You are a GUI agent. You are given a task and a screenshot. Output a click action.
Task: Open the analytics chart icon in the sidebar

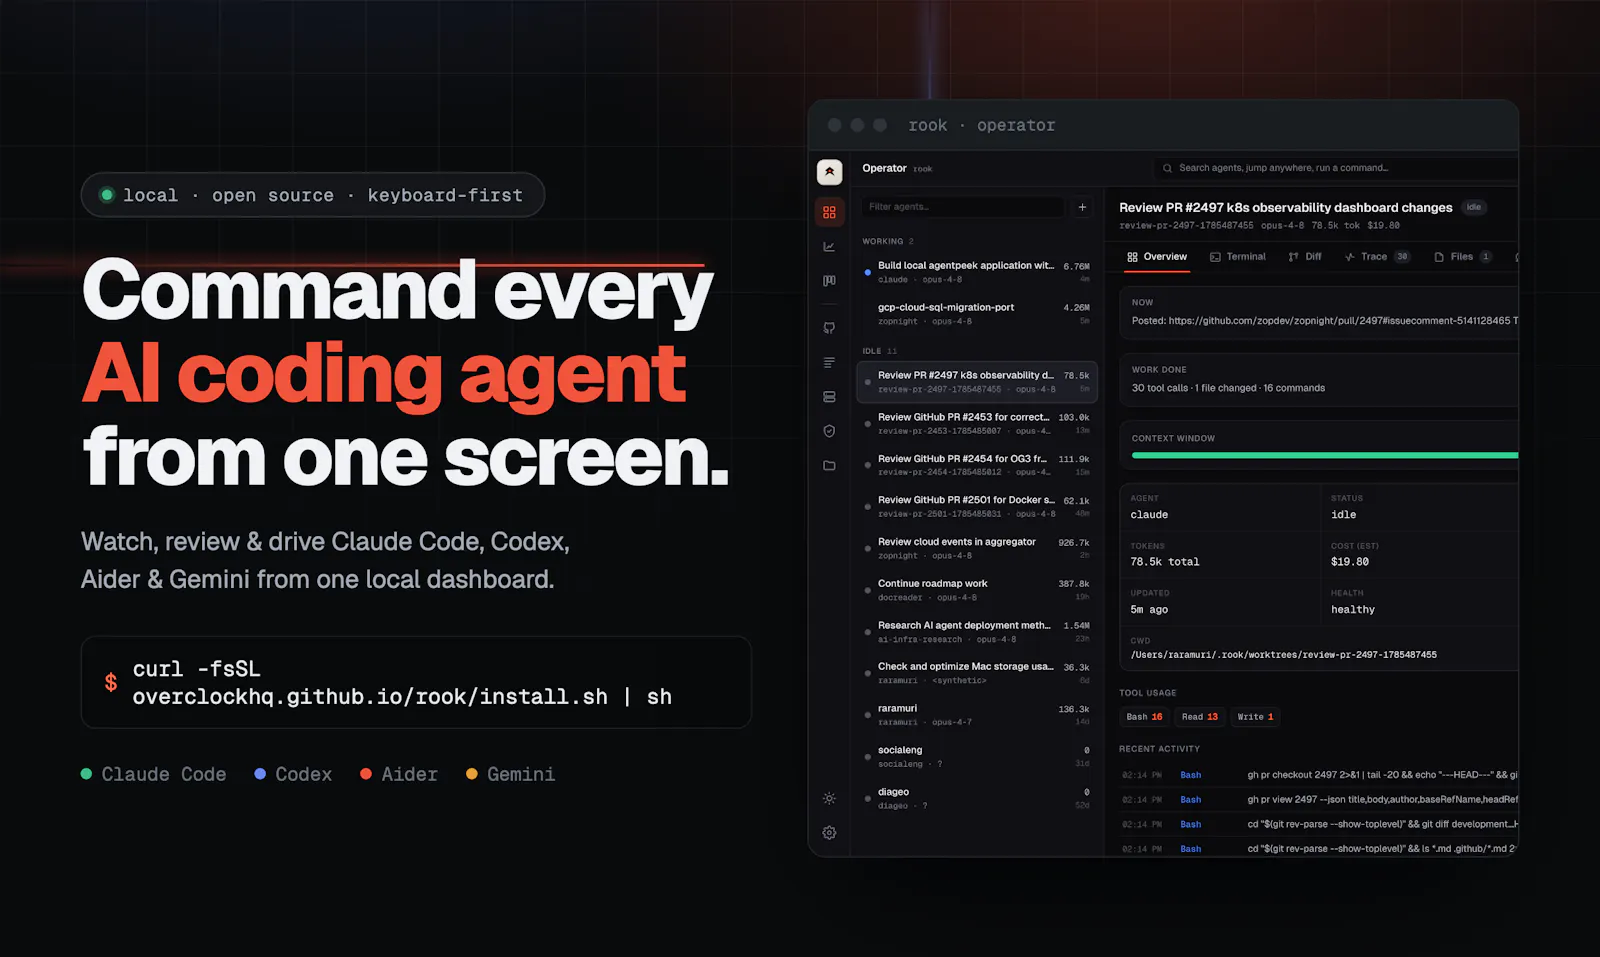(x=829, y=247)
